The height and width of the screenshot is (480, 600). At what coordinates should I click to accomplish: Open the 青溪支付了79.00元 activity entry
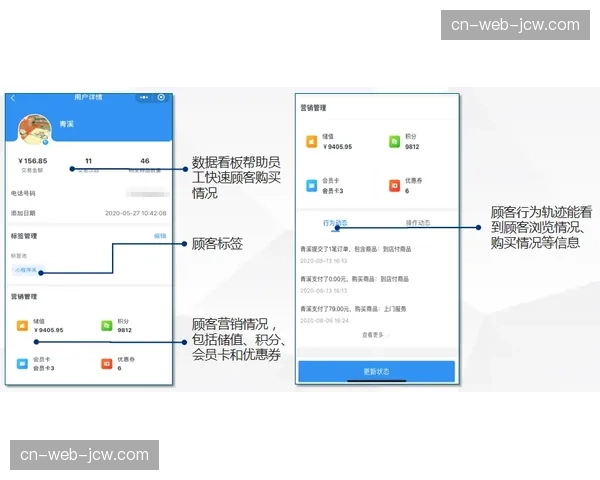(353, 309)
